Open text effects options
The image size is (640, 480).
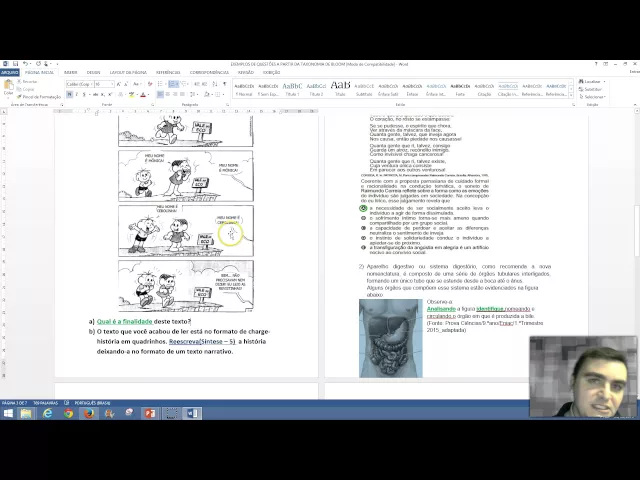click(x=121, y=94)
